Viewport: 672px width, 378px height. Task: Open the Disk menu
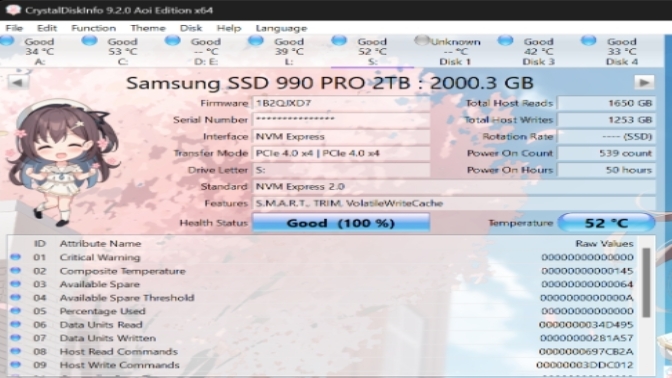tap(191, 28)
